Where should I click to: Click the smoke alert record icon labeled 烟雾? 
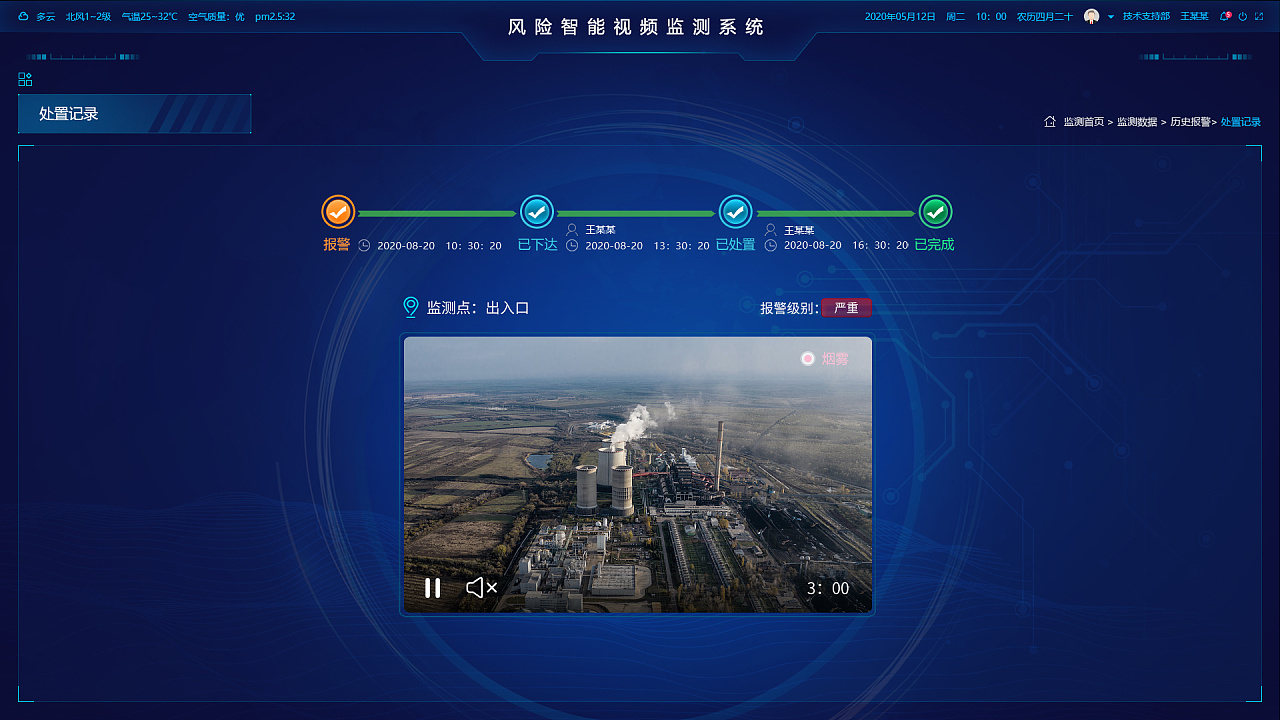pyautogui.click(x=808, y=358)
